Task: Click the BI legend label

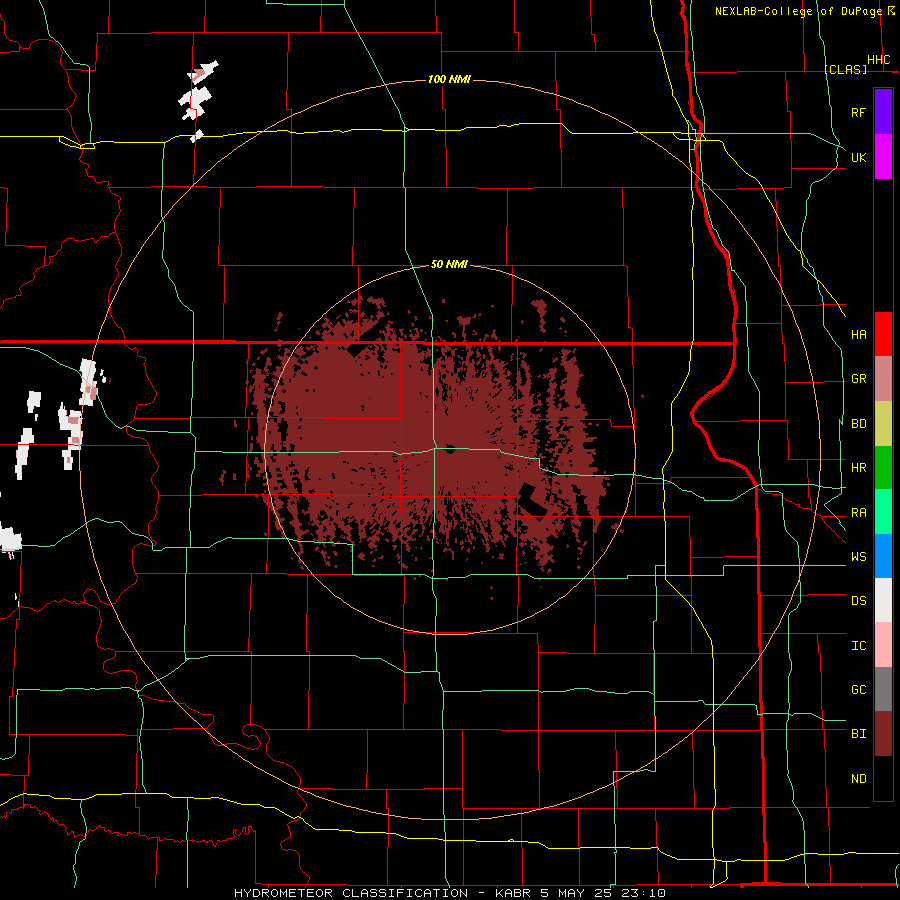Action: [x=859, y=734]
